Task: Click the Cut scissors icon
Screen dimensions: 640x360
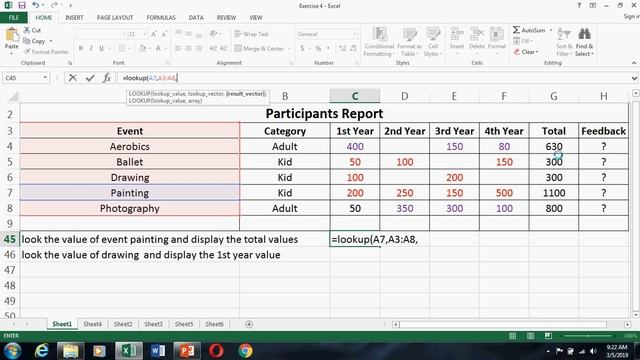Action: pyautogui.click(x=27, y=30)
